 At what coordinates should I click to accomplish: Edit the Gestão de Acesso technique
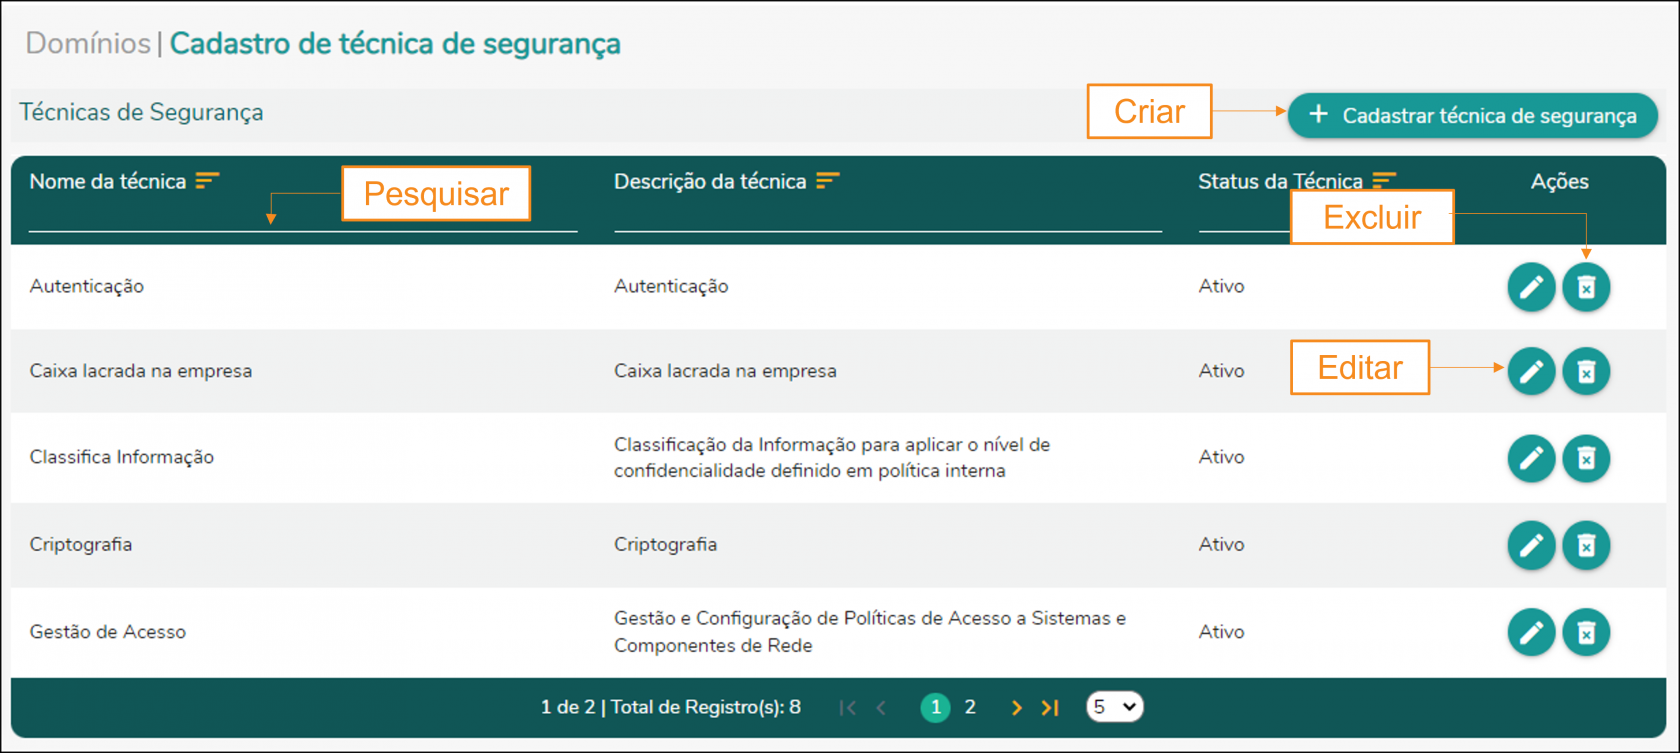[x=1531, y=632]
